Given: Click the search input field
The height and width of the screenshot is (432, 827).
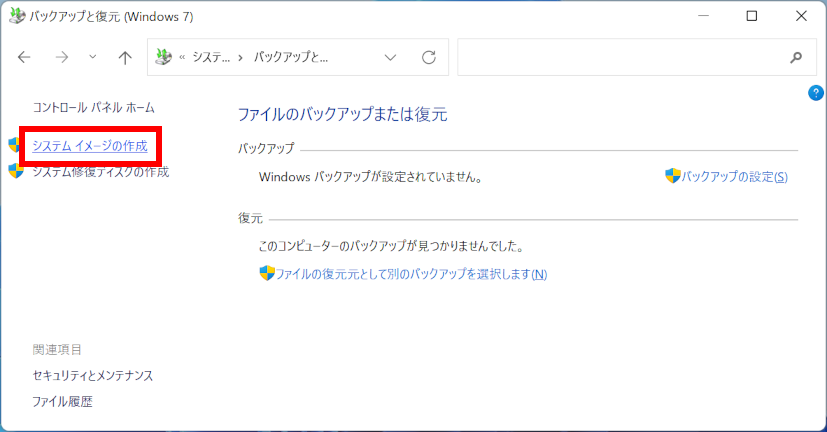Looking at the screenshot, I should [637, 57].
